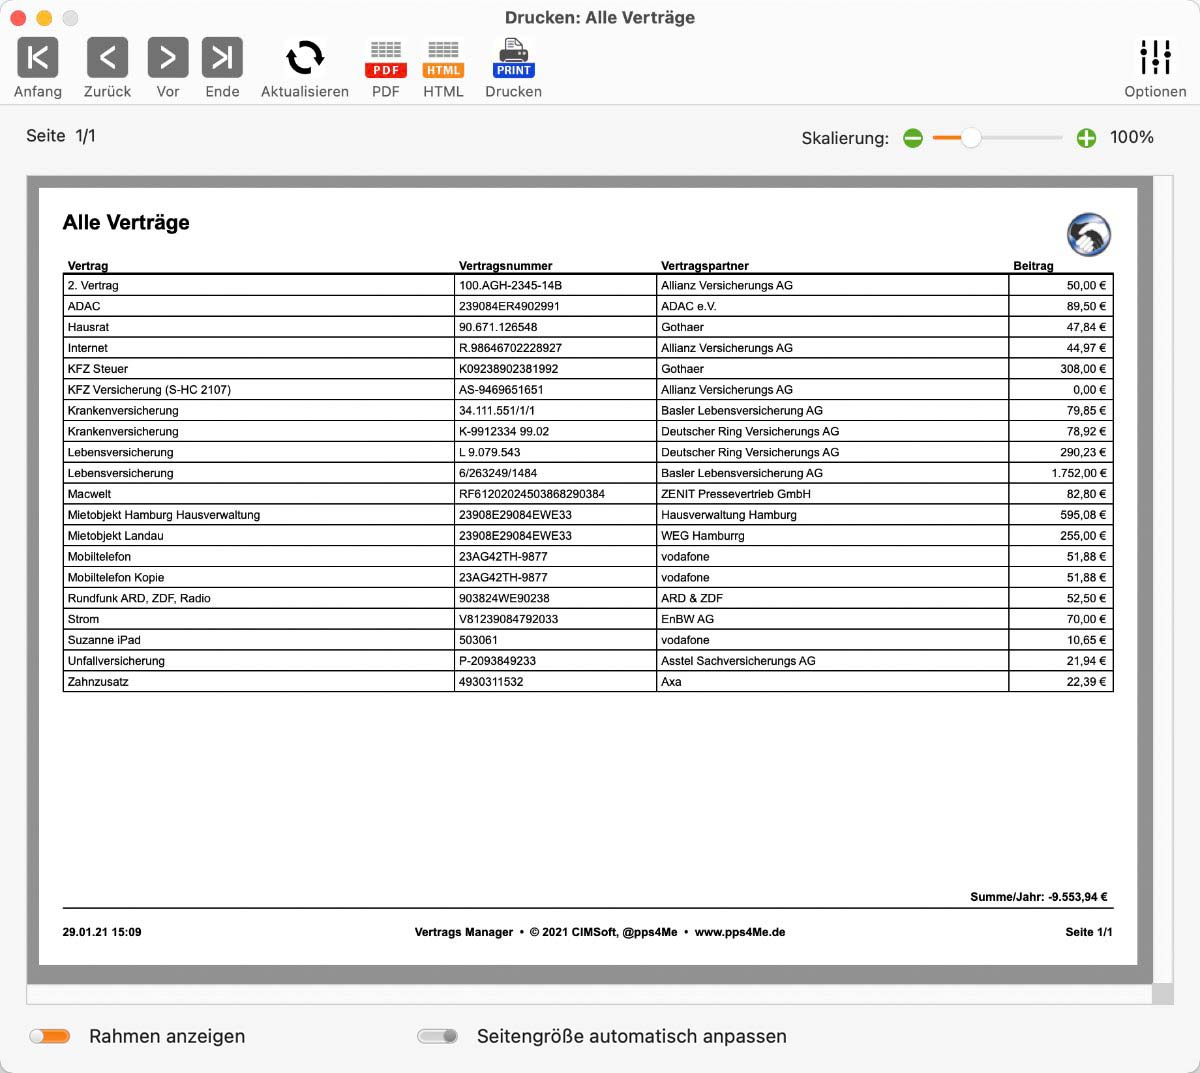Click 'Asstel Sachversicherungs AG' partner cell
This screenshot has width=1200, height=1073.
point(832,661)
